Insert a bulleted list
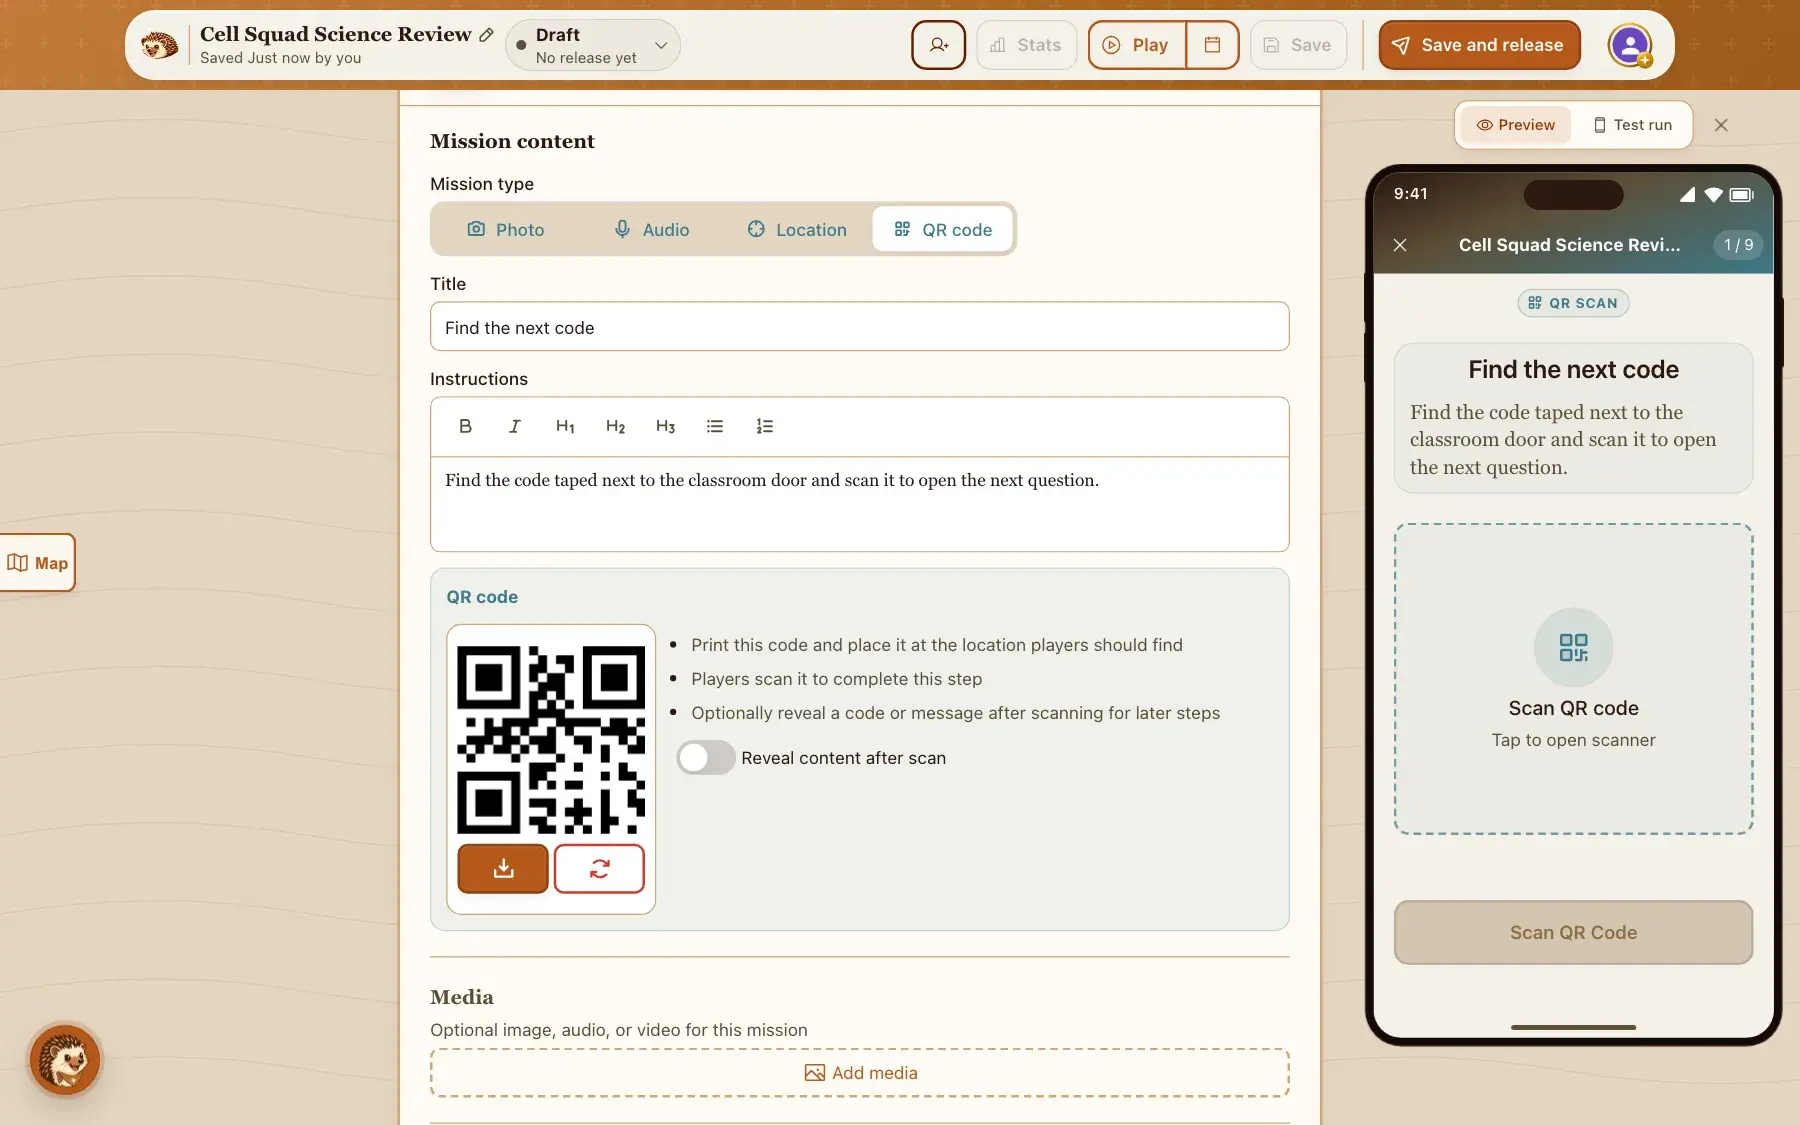Screen dimensions: 1800x1125 click(x=715, y=426)
